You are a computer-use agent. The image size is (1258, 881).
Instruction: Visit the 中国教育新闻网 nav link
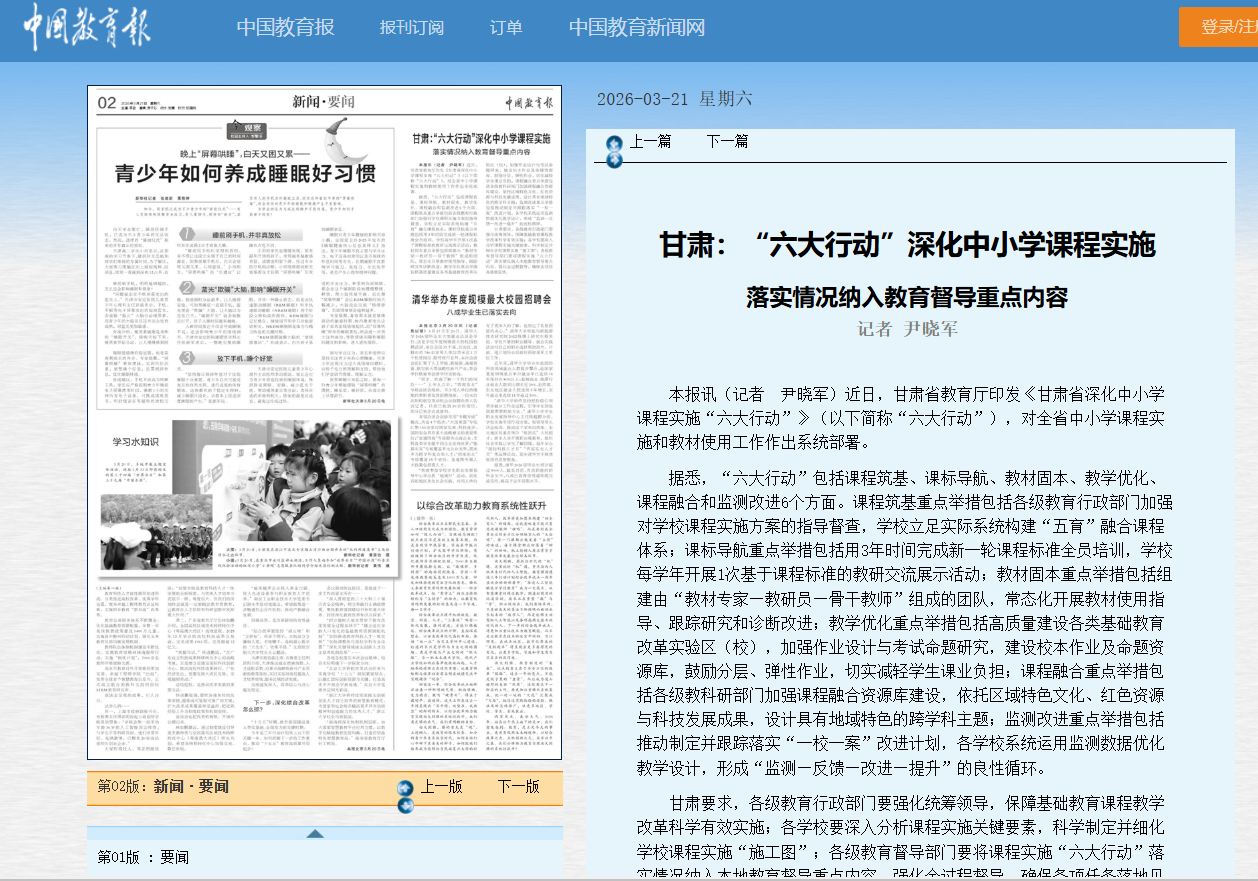click(x=637, y=27)
